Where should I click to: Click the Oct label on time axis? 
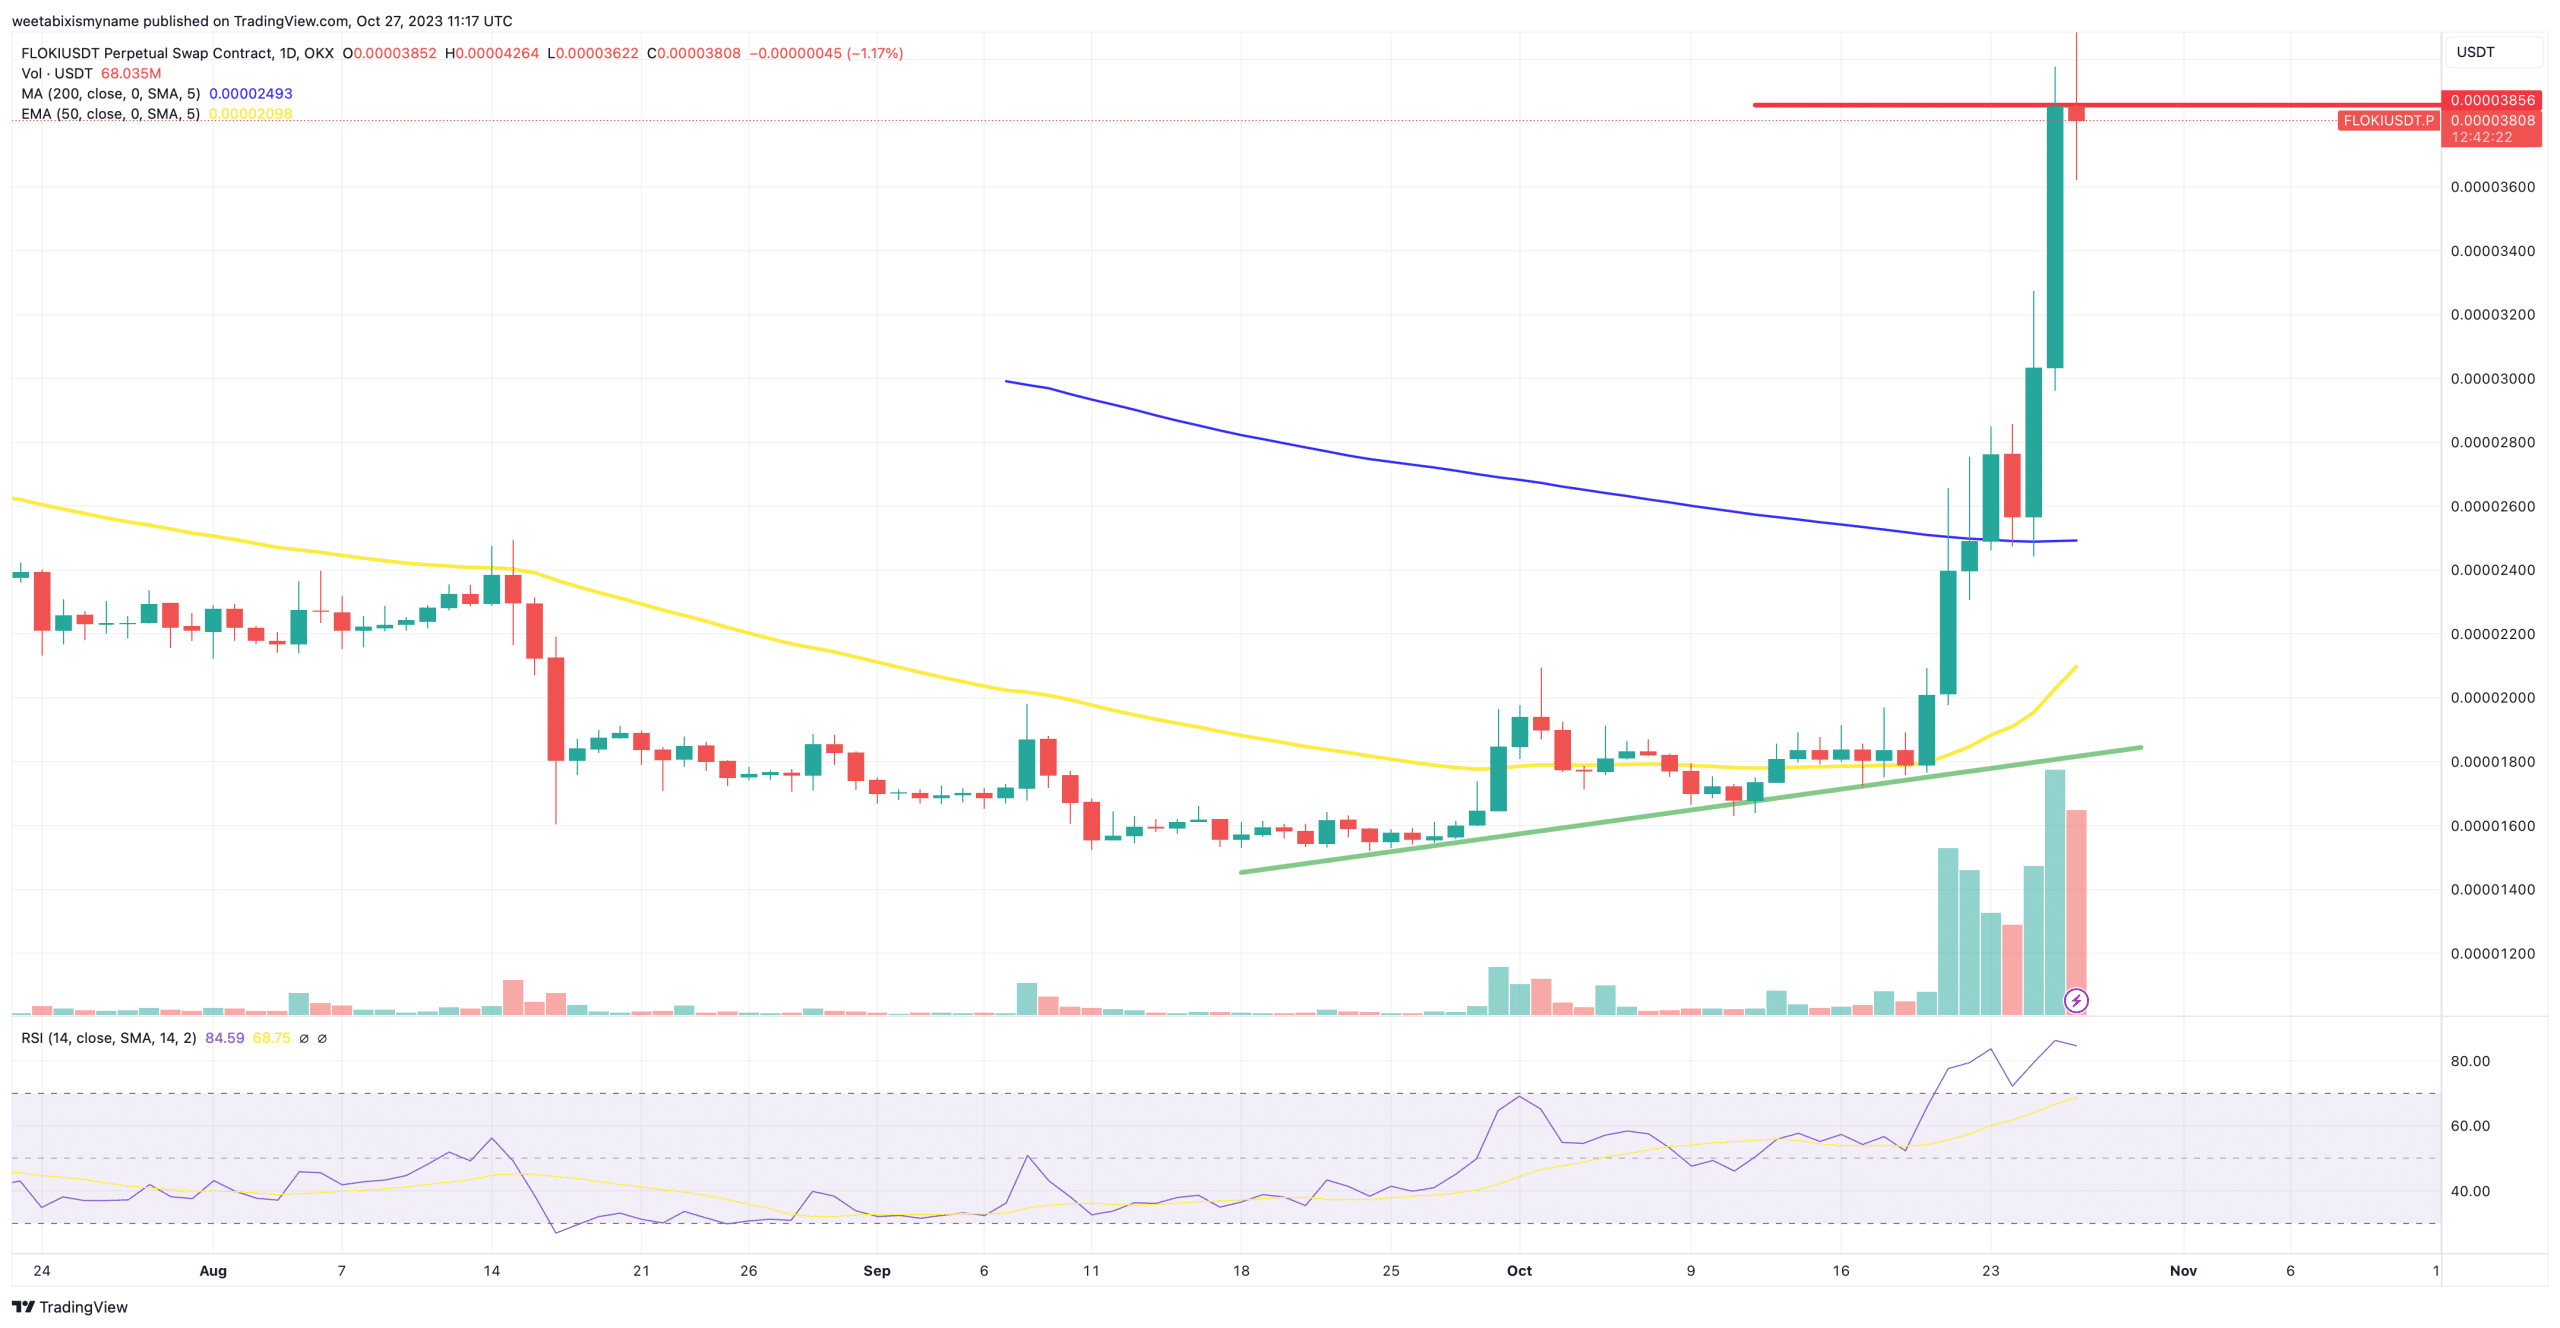click(x=1519, y=1271)
